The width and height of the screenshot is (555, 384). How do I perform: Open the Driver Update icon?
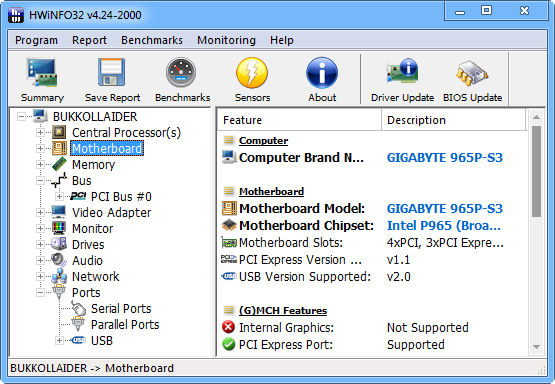(x=402, y=71)
